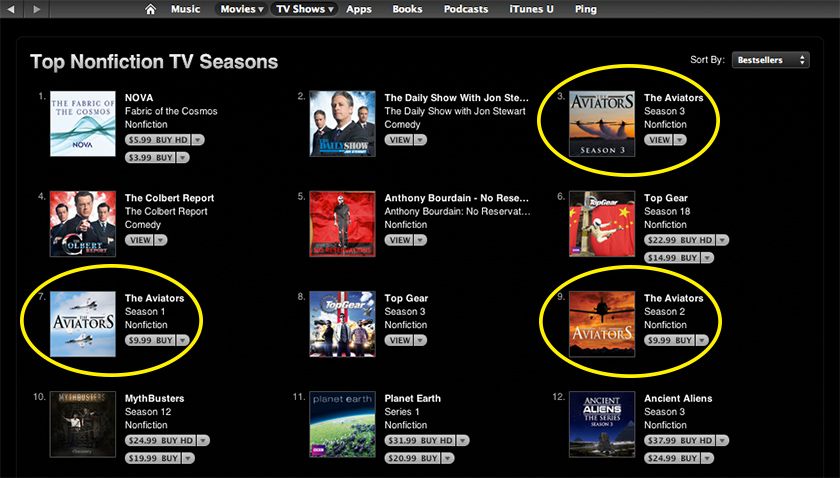Buy The Aviators Season 1 for $9.99

coord(151,340)
